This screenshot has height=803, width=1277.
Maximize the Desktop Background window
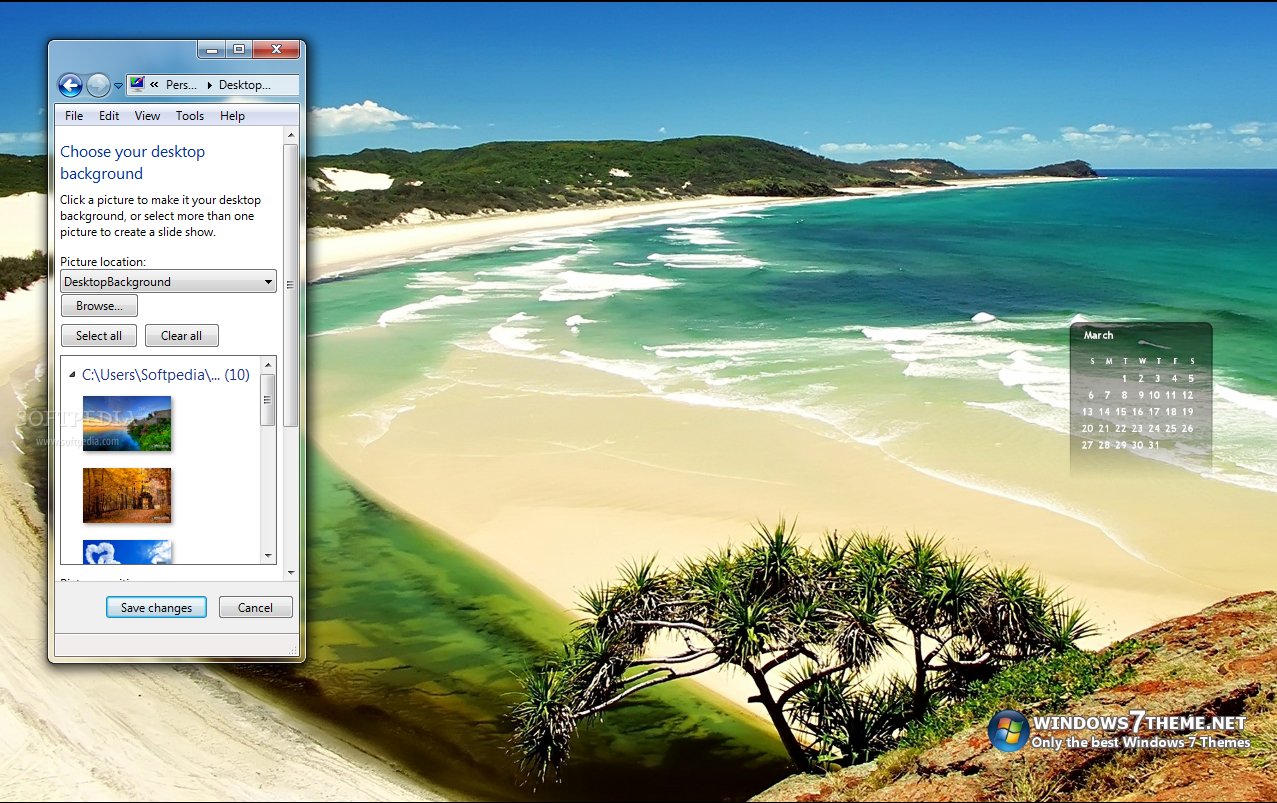pos(239,49)
